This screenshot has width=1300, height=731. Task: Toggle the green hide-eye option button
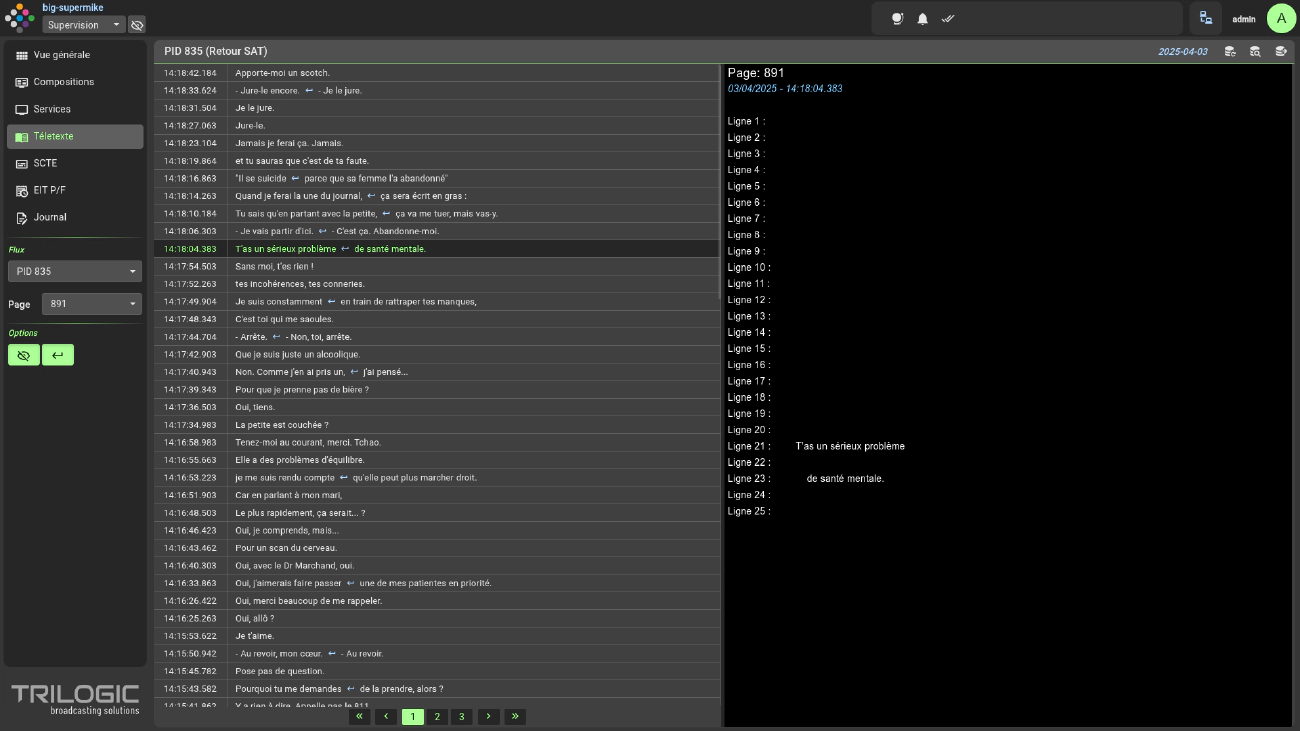[x=24, y=354]
